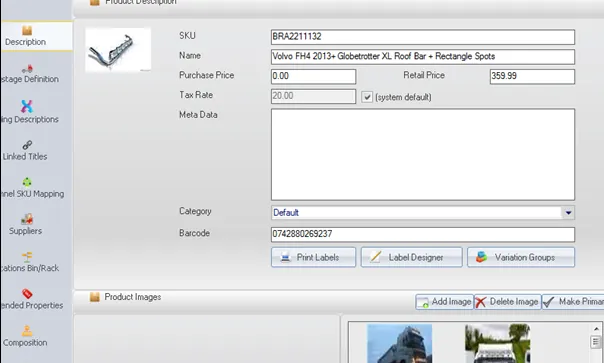Click the Channel SKU Mapping green icon

point(27,182)
